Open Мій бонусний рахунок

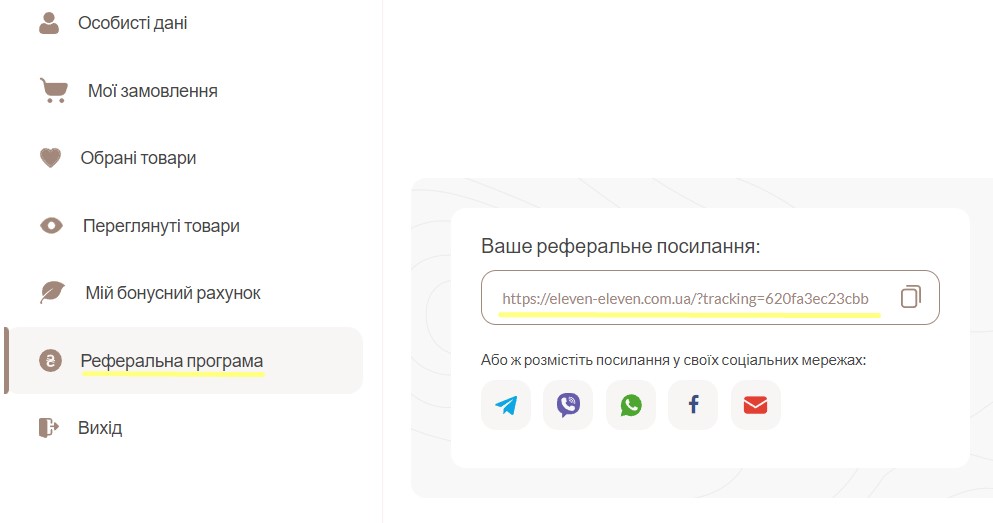(173, 293)
